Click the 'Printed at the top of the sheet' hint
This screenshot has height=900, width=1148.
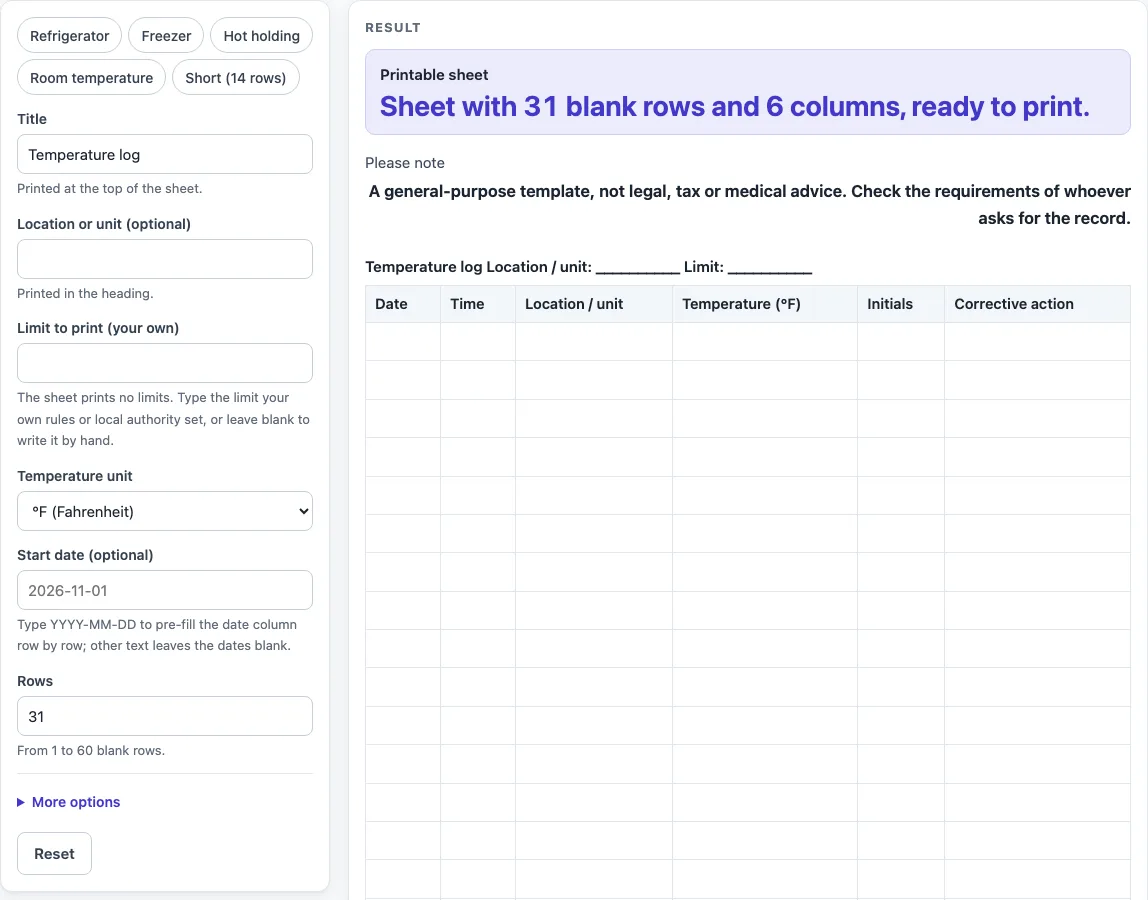pos(110,188)
